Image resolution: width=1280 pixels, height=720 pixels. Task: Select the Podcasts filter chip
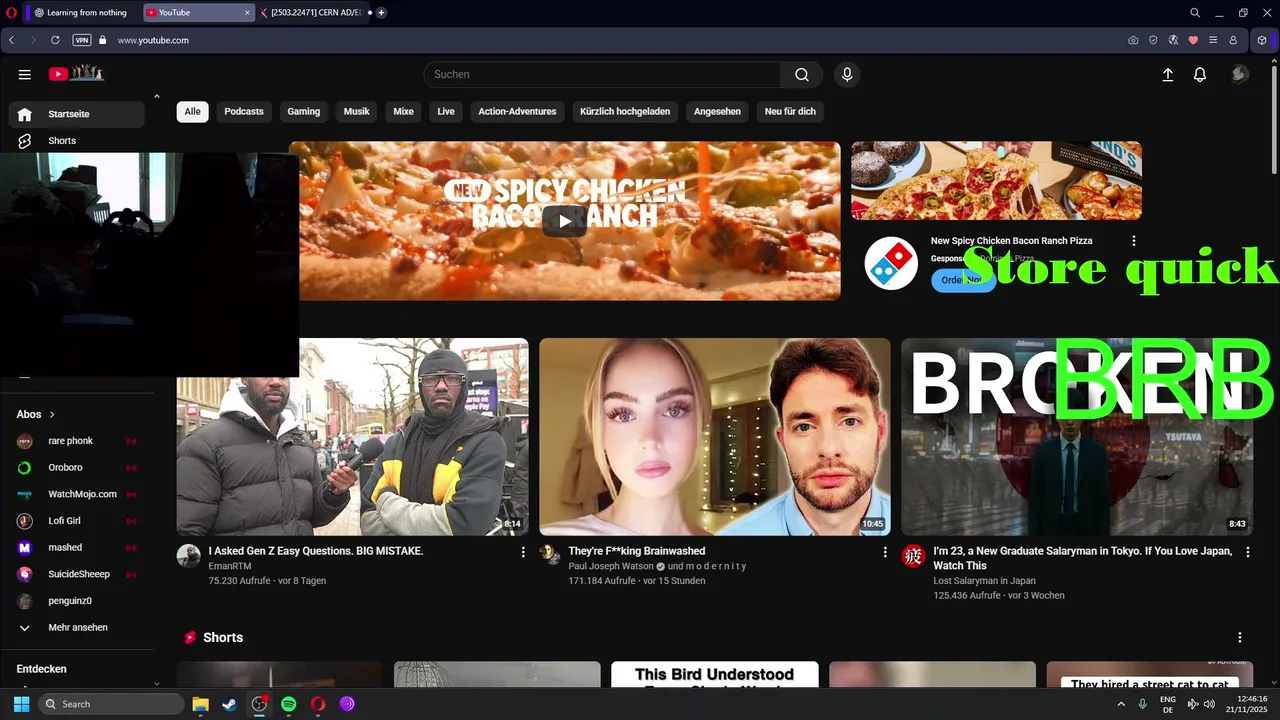[244, 111]
